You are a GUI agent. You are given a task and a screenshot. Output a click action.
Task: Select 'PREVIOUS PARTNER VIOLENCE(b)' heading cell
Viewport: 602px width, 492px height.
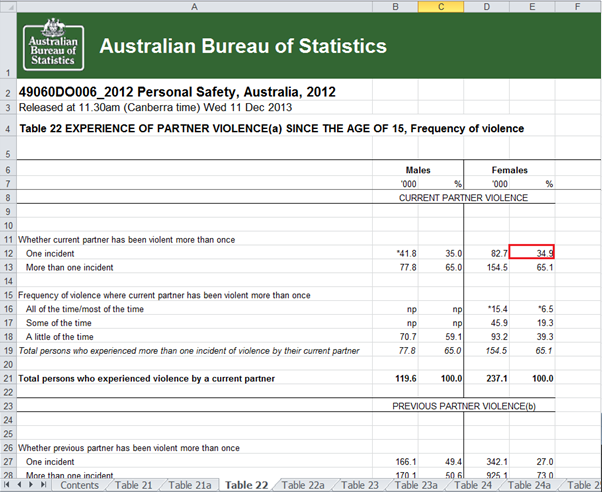pyautogui.click(x=463, y=406)
